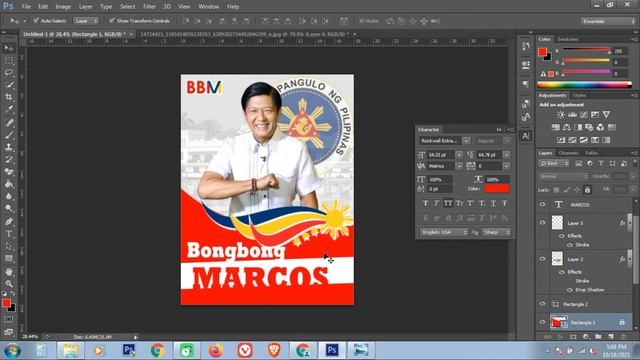Add a Levels adjustment

(x=572, y=115)
